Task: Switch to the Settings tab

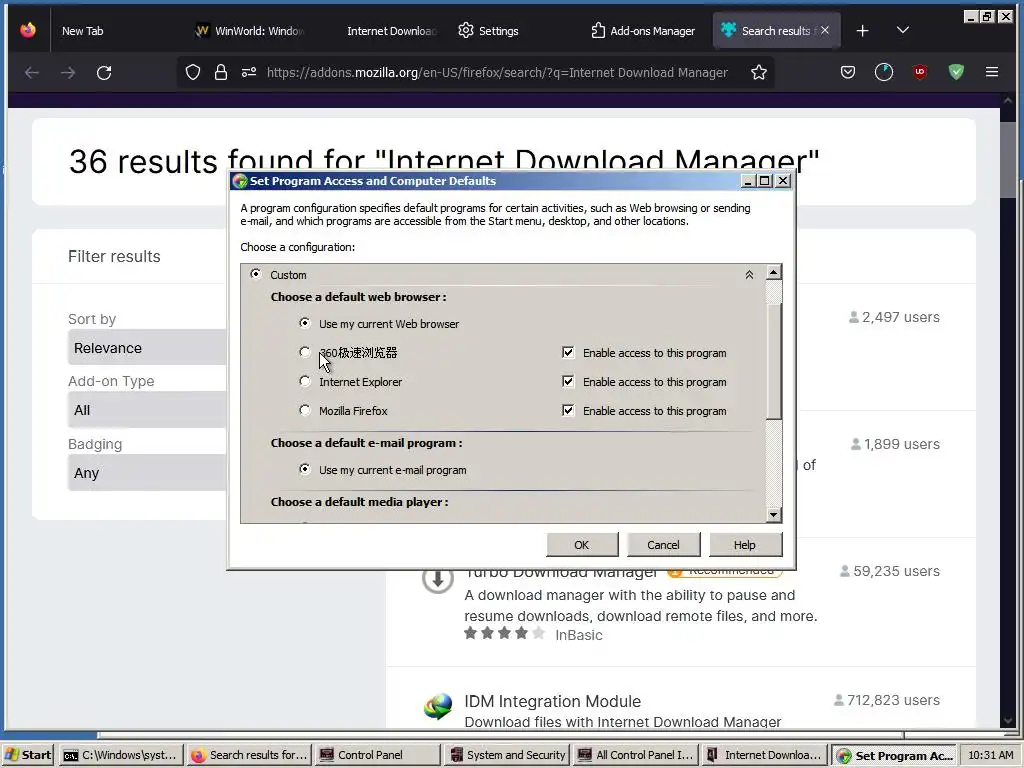Action: (x=488, y=31)
